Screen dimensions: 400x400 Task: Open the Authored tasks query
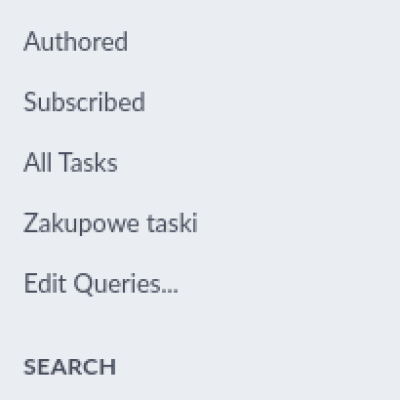point(76,42)
